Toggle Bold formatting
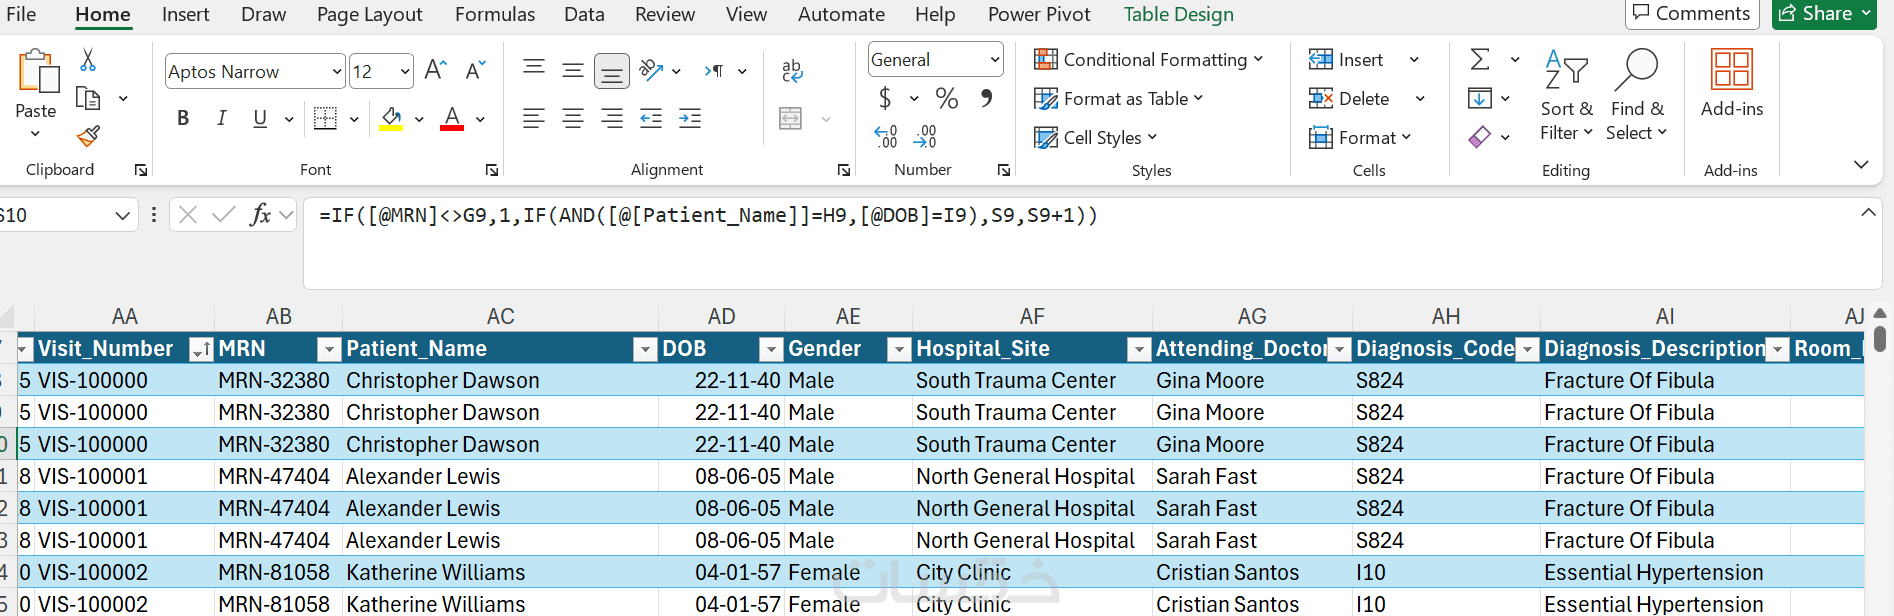 point(183,118)
